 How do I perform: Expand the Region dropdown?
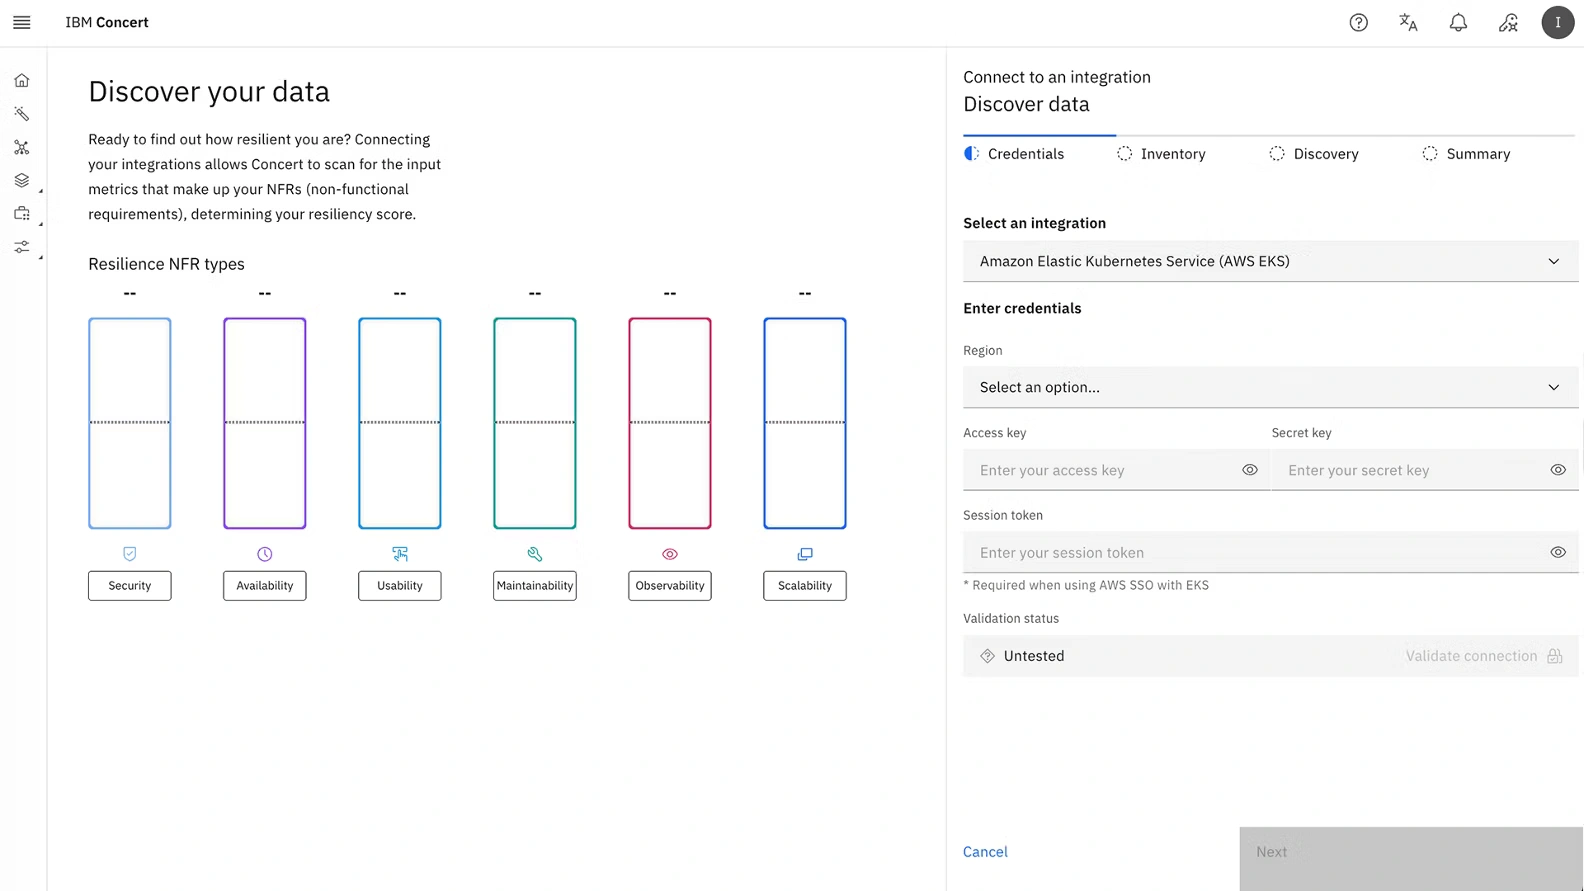1270,387
